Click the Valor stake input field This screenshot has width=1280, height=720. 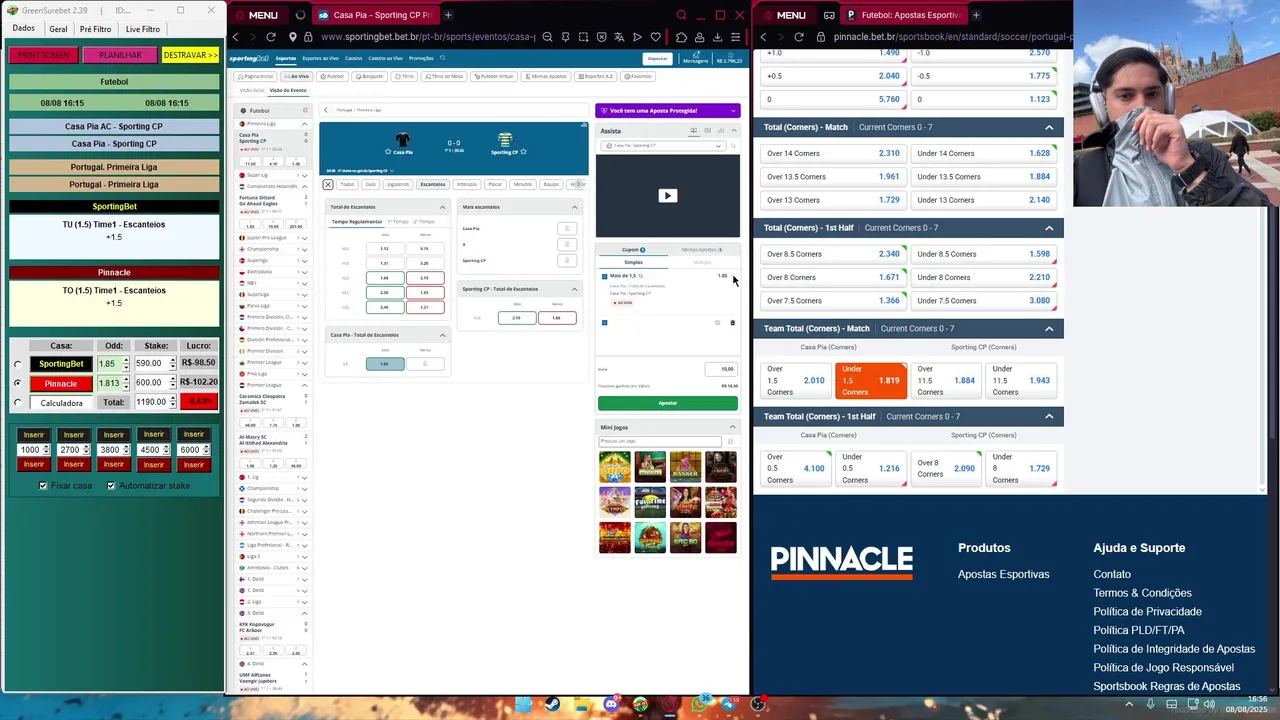[720, 368]
